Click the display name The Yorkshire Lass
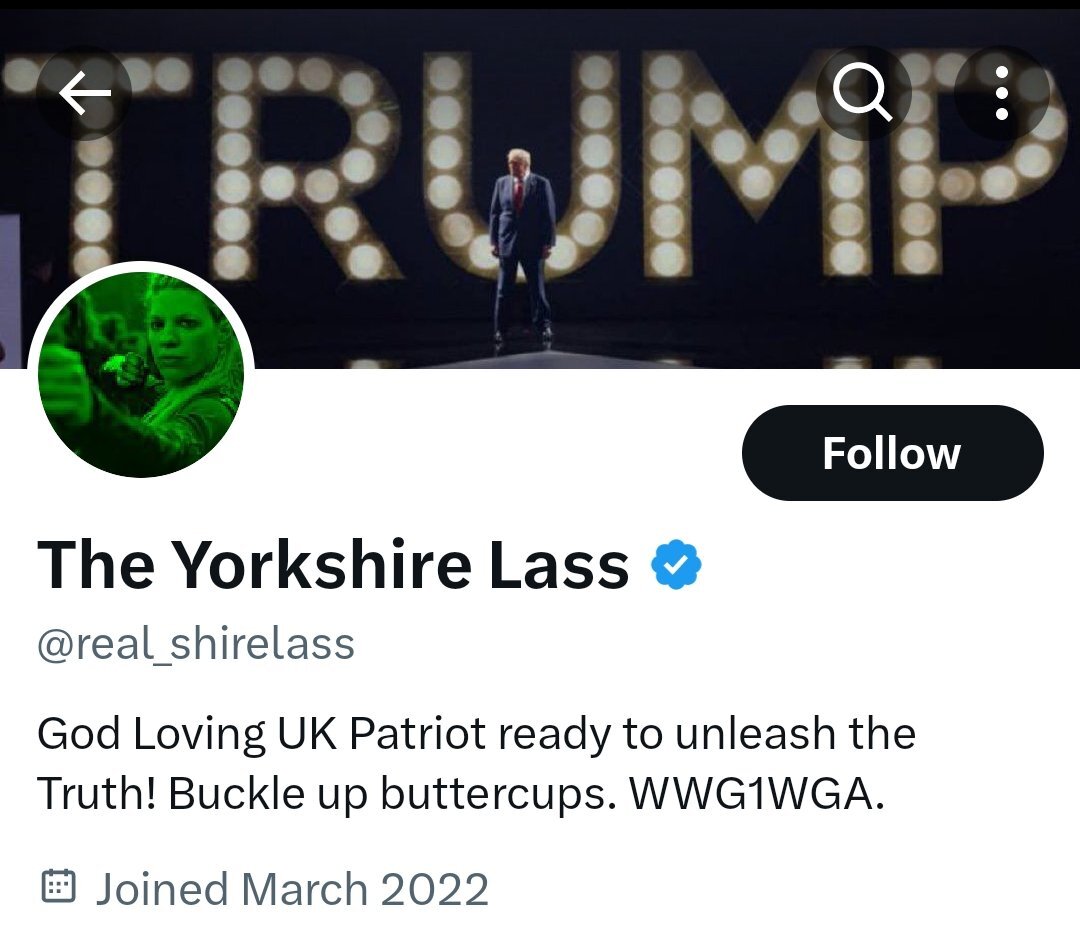This screenshot has height=946, width=1080. coord(333,564)
